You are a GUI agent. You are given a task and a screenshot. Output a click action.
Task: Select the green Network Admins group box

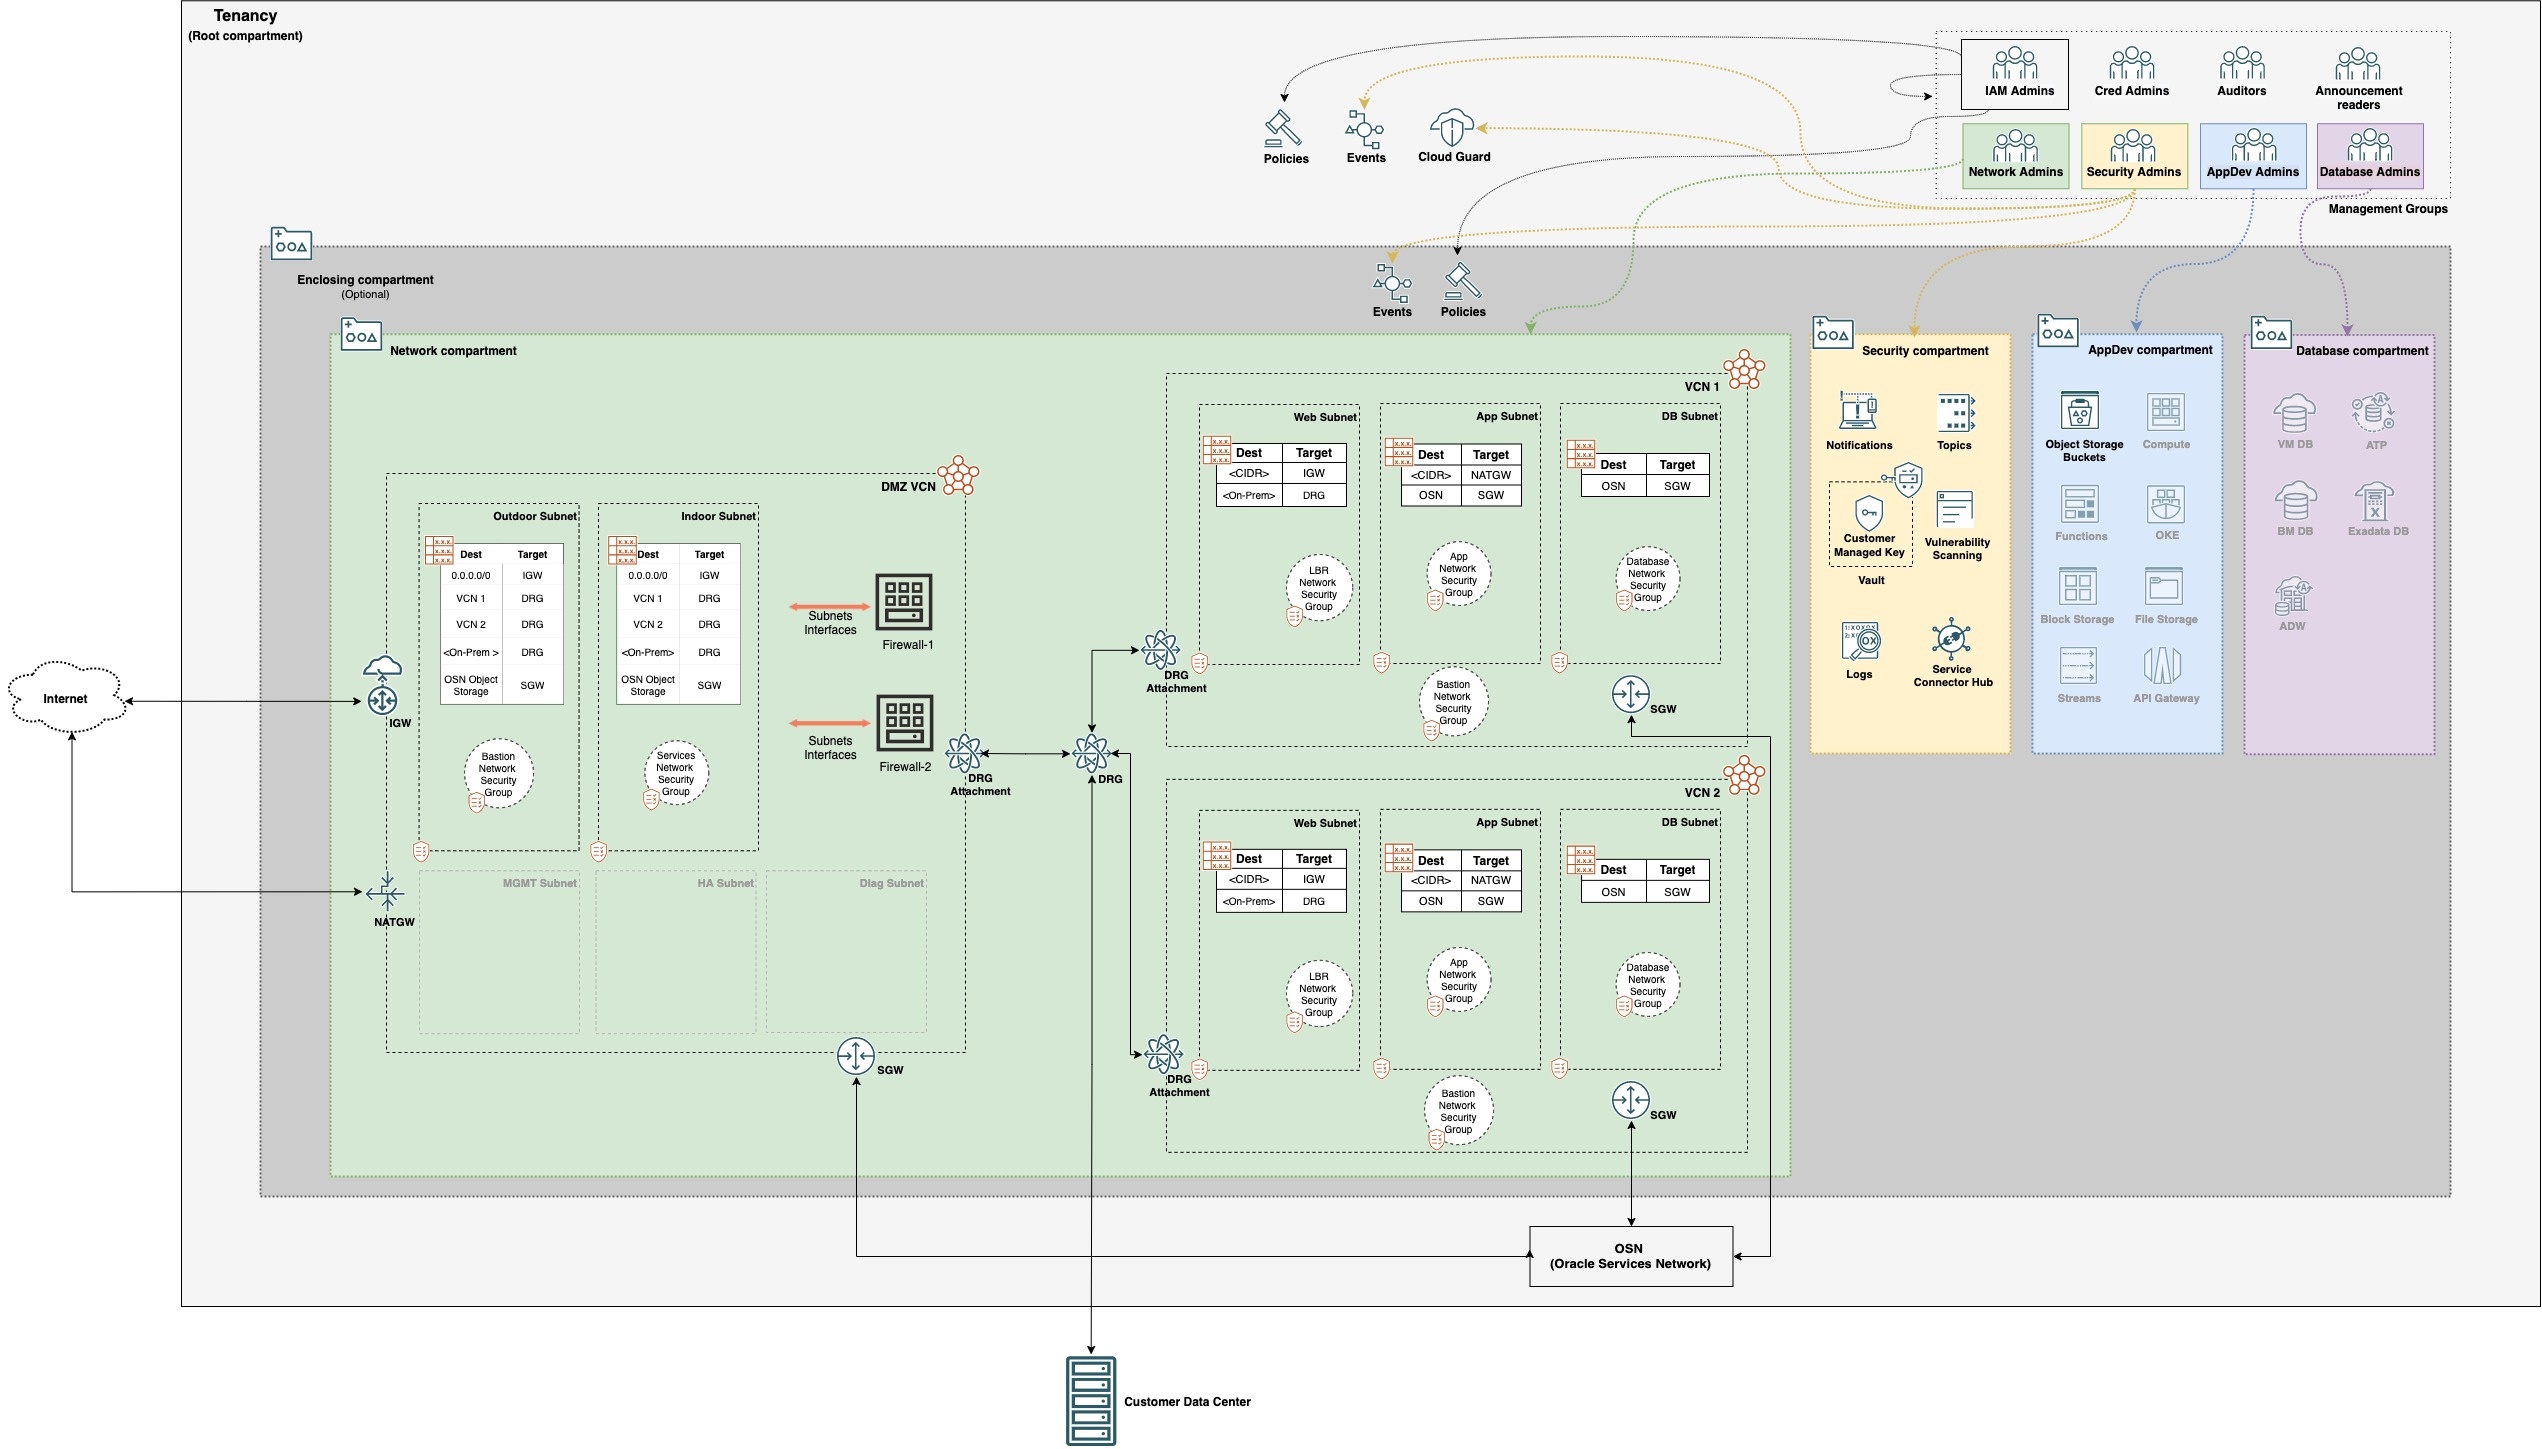[2015, 155]
